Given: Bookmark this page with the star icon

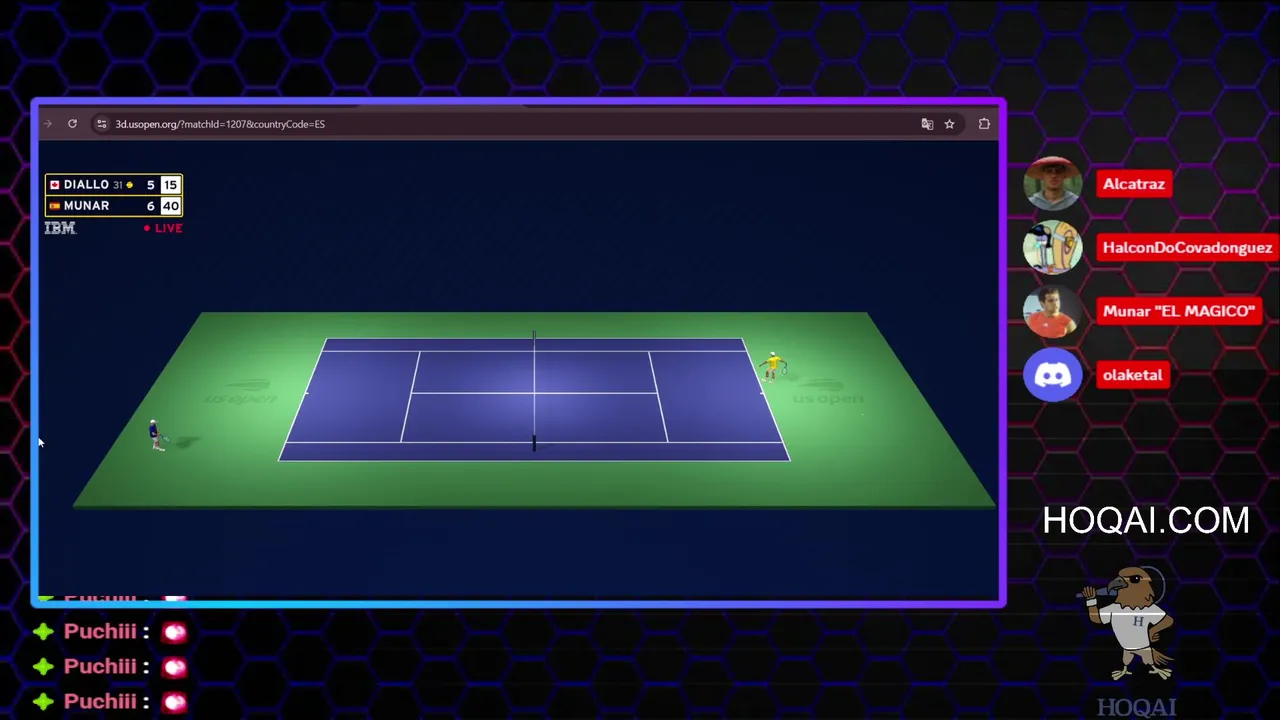Looking at the screenshot, I should [949, 124].
